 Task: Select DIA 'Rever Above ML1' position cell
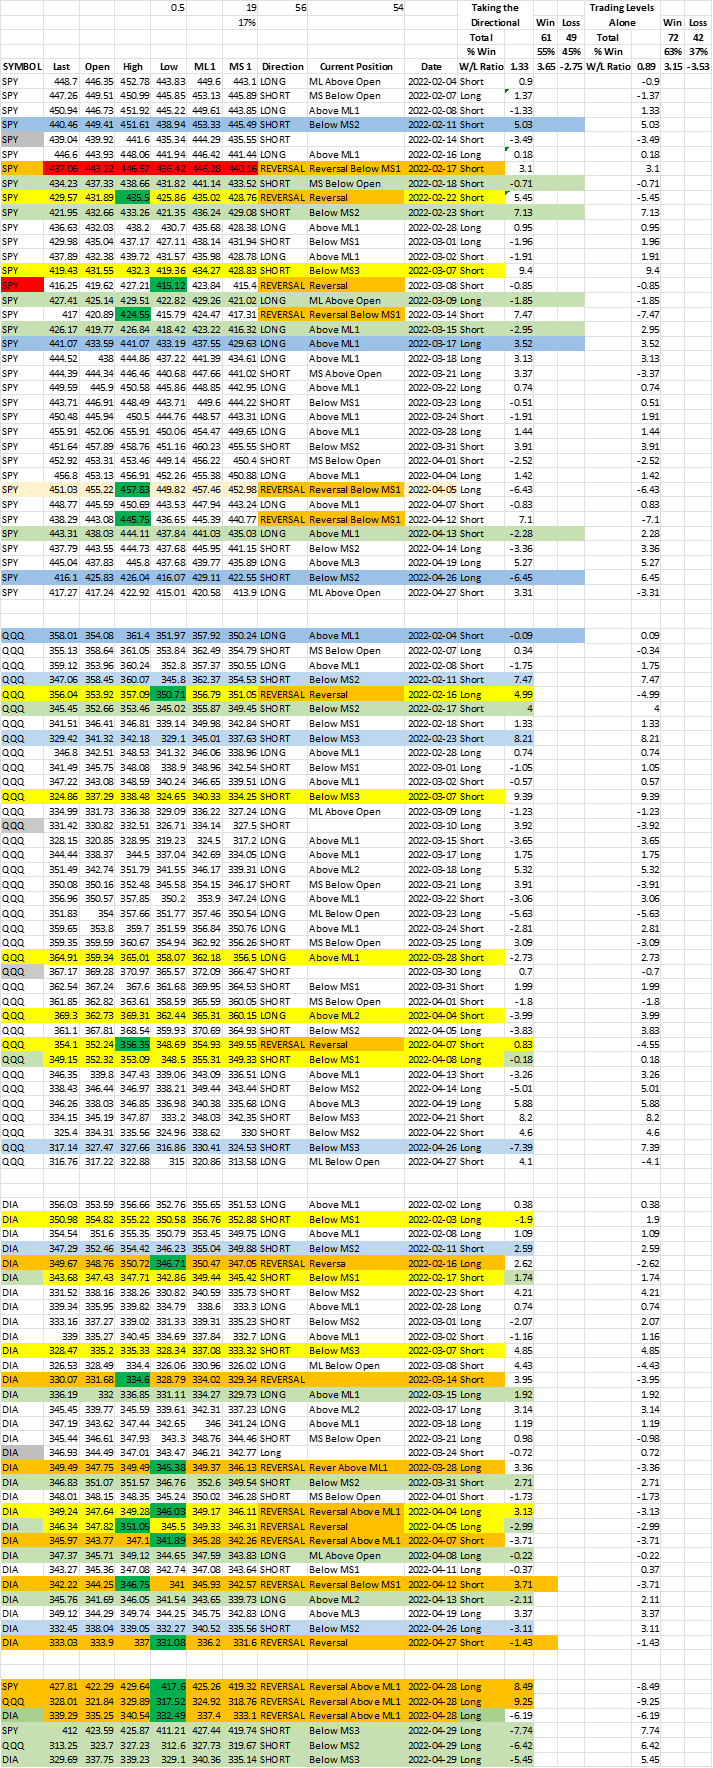tap(356, 1468)
